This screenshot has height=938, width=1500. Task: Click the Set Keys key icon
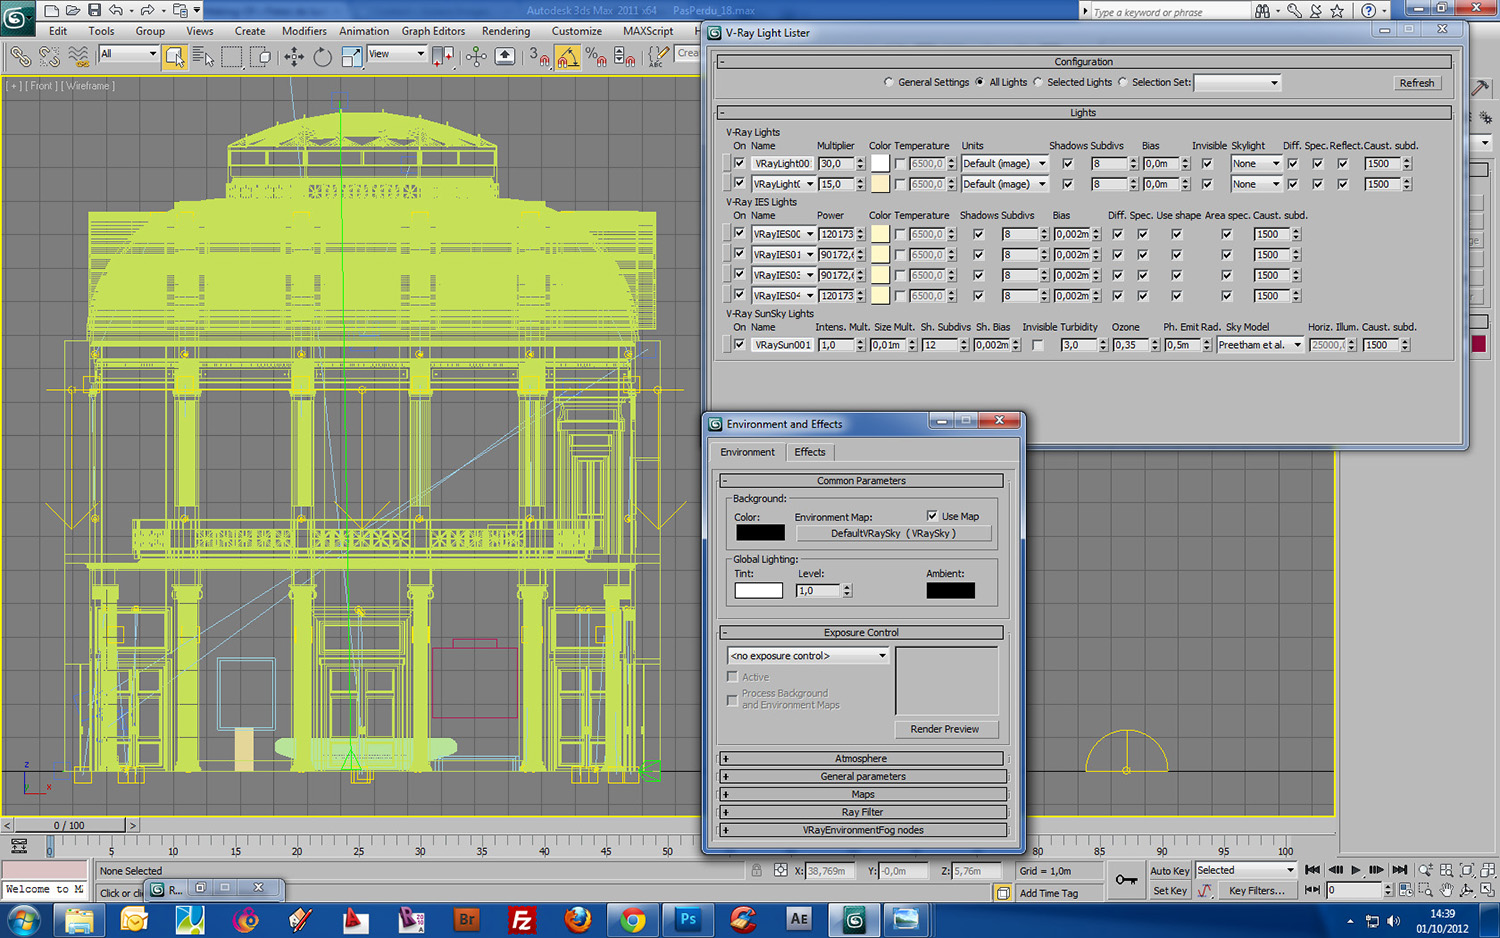point(1127,880)
